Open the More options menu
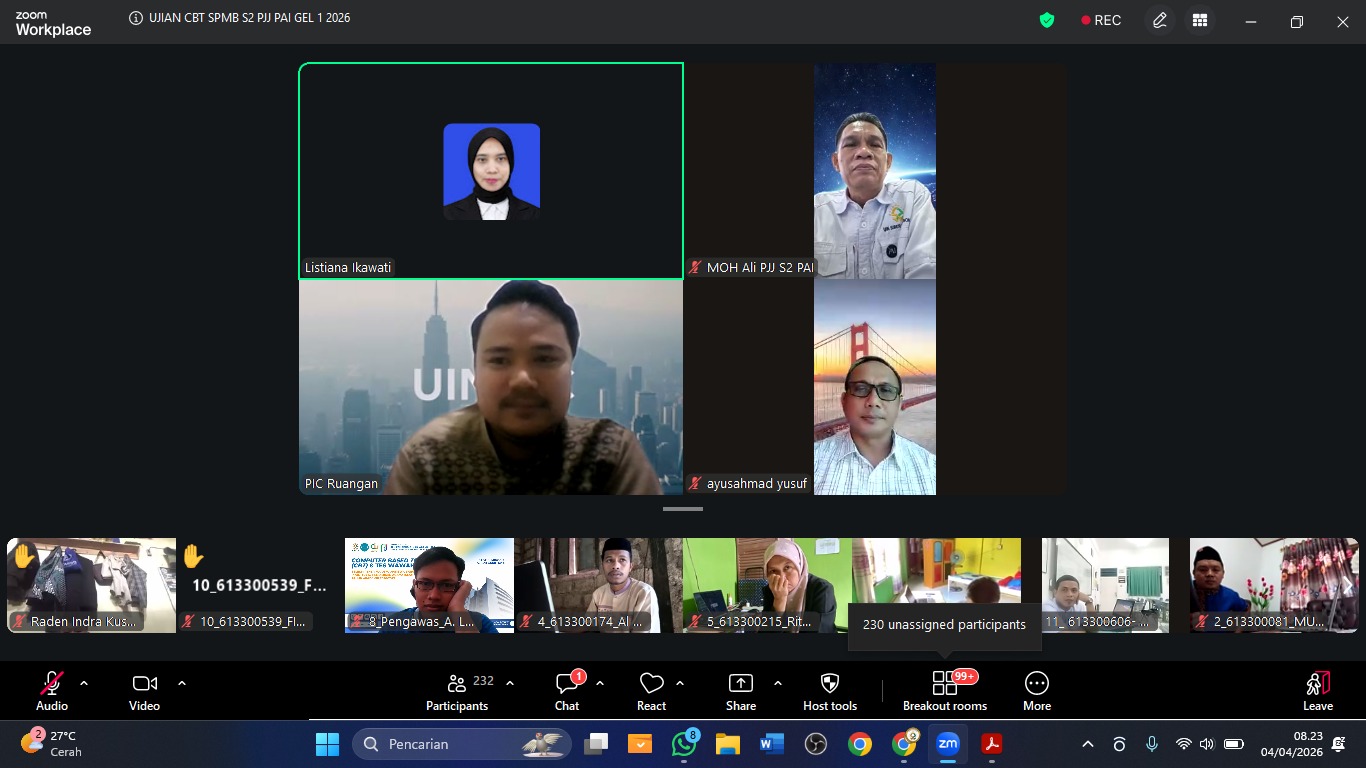Image resolution: width=1366 pixels, height=768 pixels. click(1036, 691)
